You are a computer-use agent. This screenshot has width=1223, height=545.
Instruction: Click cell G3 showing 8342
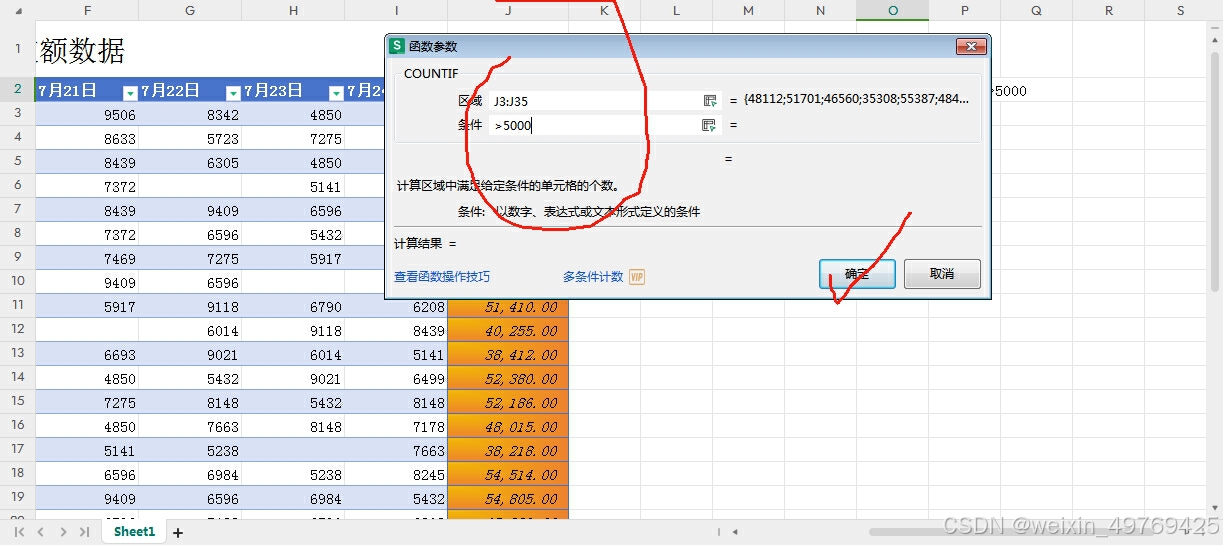(190, 115)
